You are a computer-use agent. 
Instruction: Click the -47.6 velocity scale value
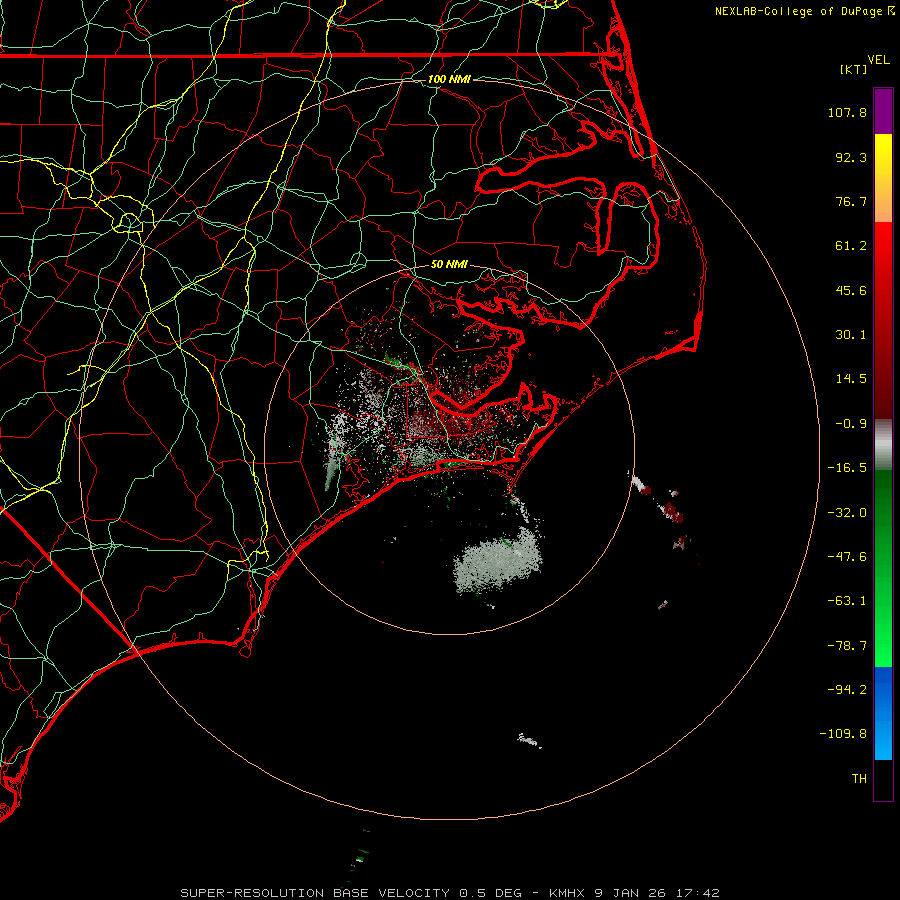click(847, 557)
